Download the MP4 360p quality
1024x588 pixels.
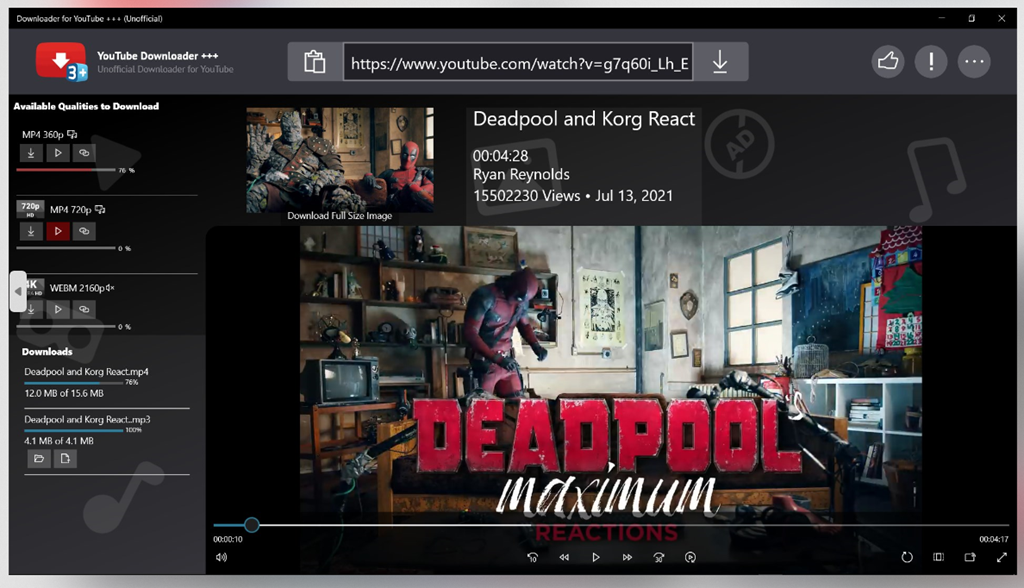31,153
